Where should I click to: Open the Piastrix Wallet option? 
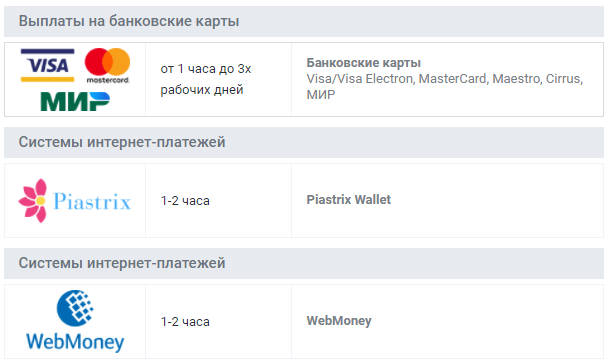[x=349, y=200]
